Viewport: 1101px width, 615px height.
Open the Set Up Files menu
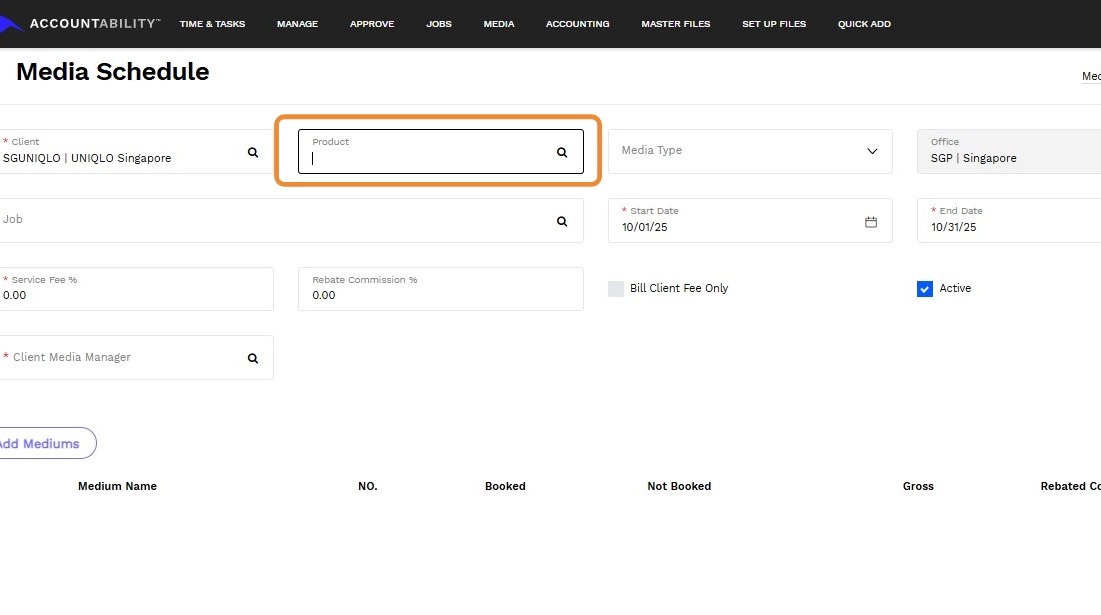774,24
